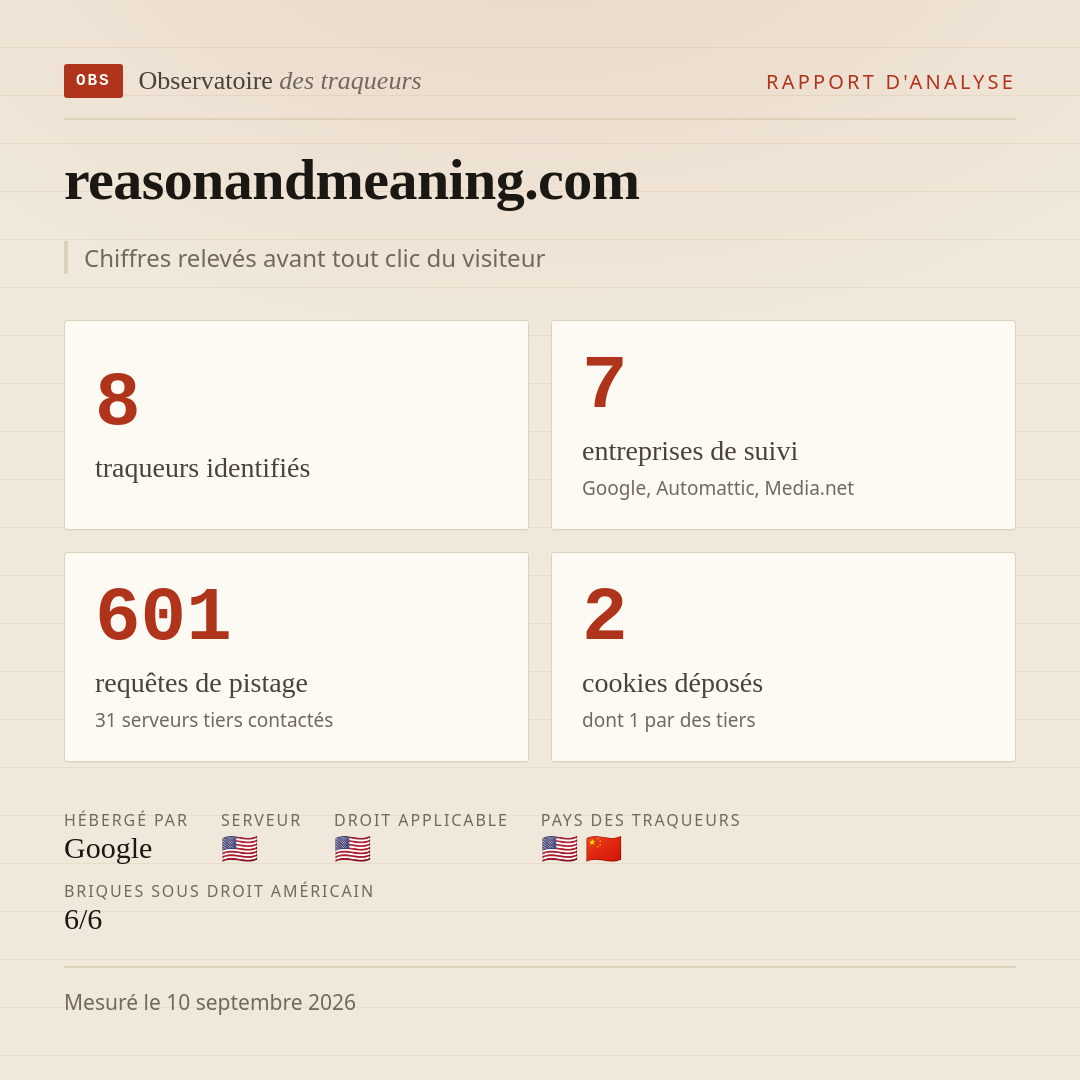Viewport: 1080px width, 1080px height.
Task: Click the number 8 in trackers card
Action: 118,399
